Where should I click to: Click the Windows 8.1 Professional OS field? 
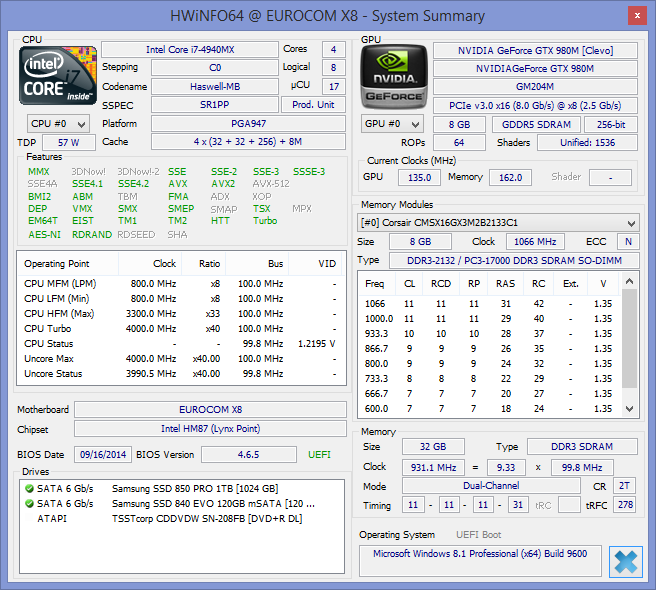480,560
